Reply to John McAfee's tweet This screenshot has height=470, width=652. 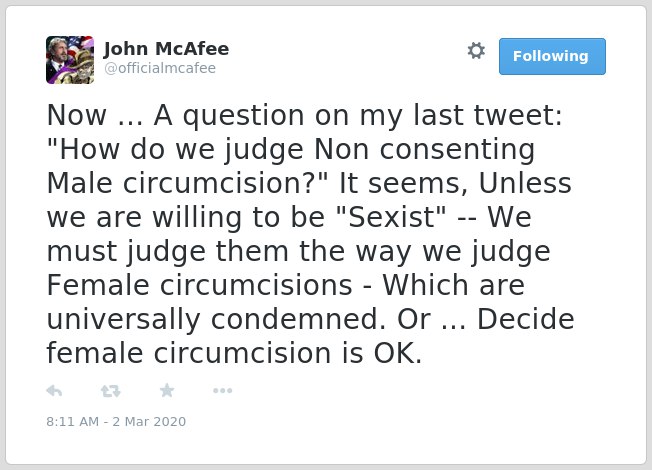[x=54, y=391]
